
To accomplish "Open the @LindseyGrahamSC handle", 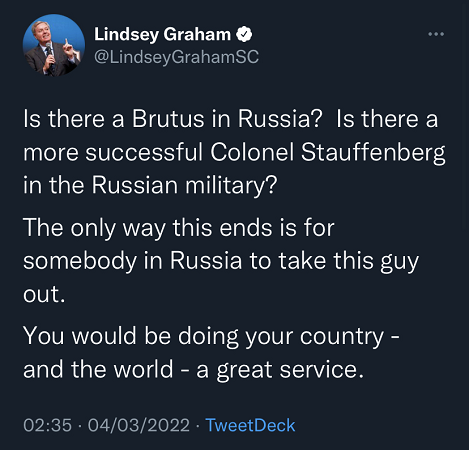I will coord(176,57).
